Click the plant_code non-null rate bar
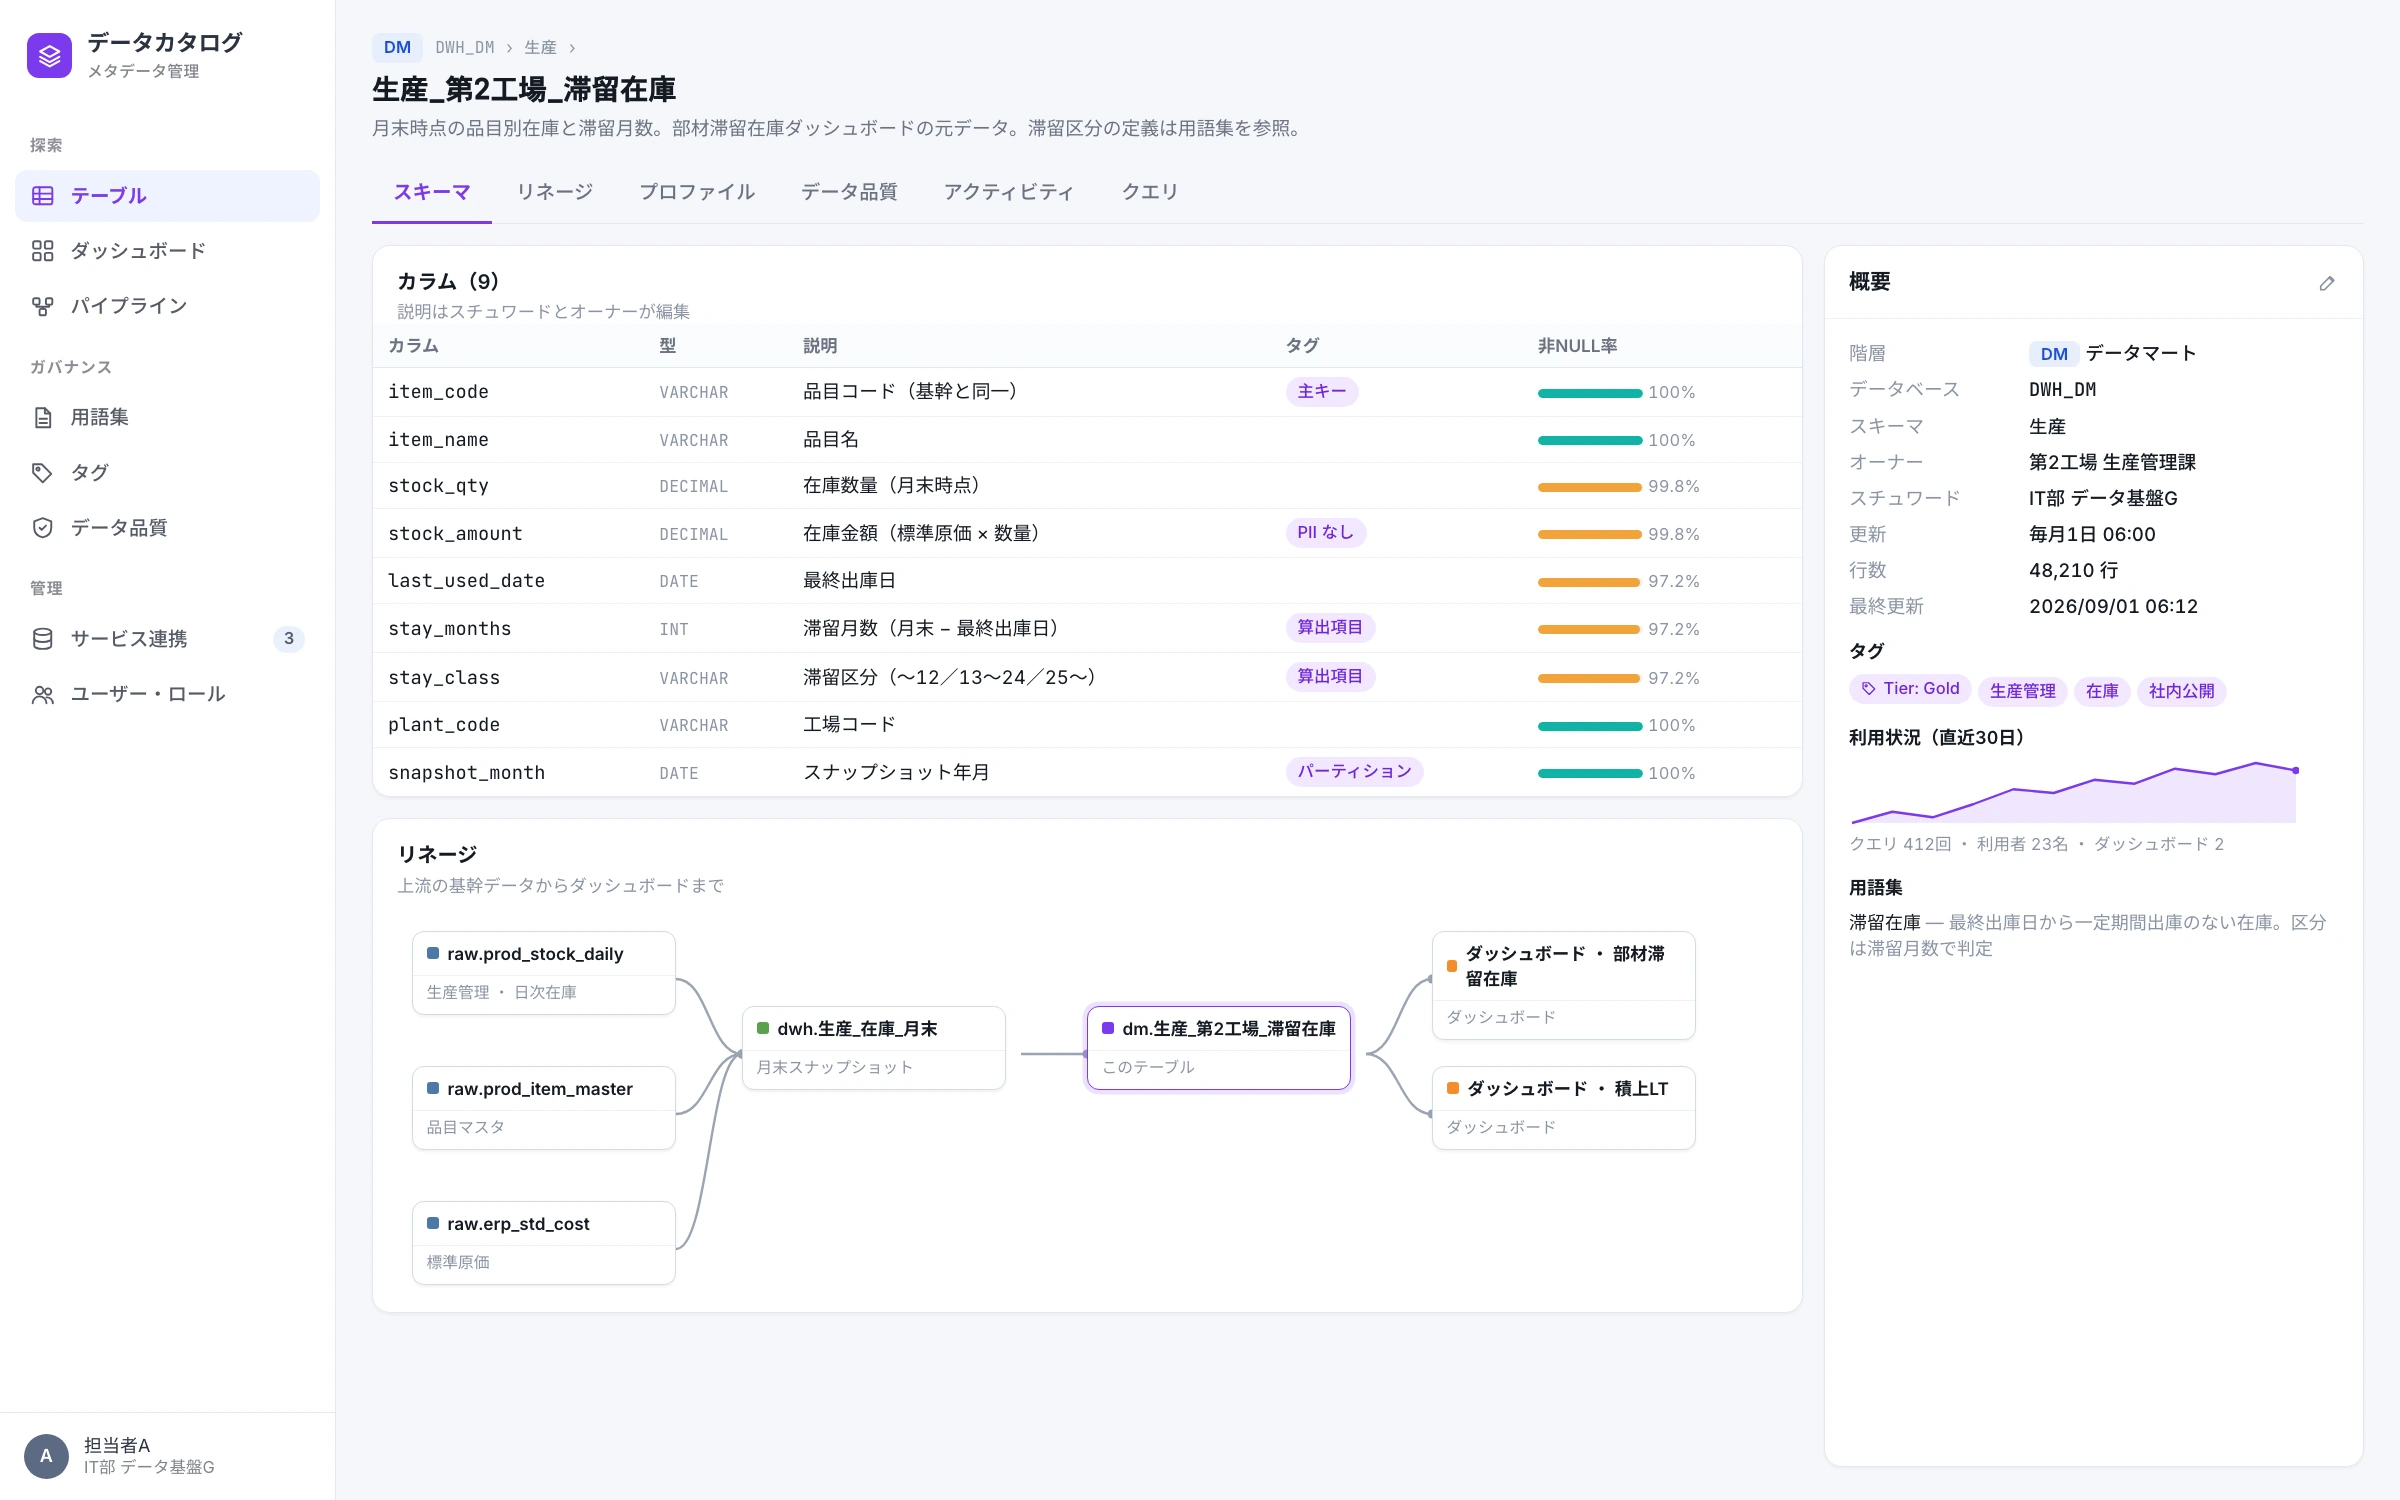The width and height of the screenshot is (2400, 1500). click(x=1590, y=726)
